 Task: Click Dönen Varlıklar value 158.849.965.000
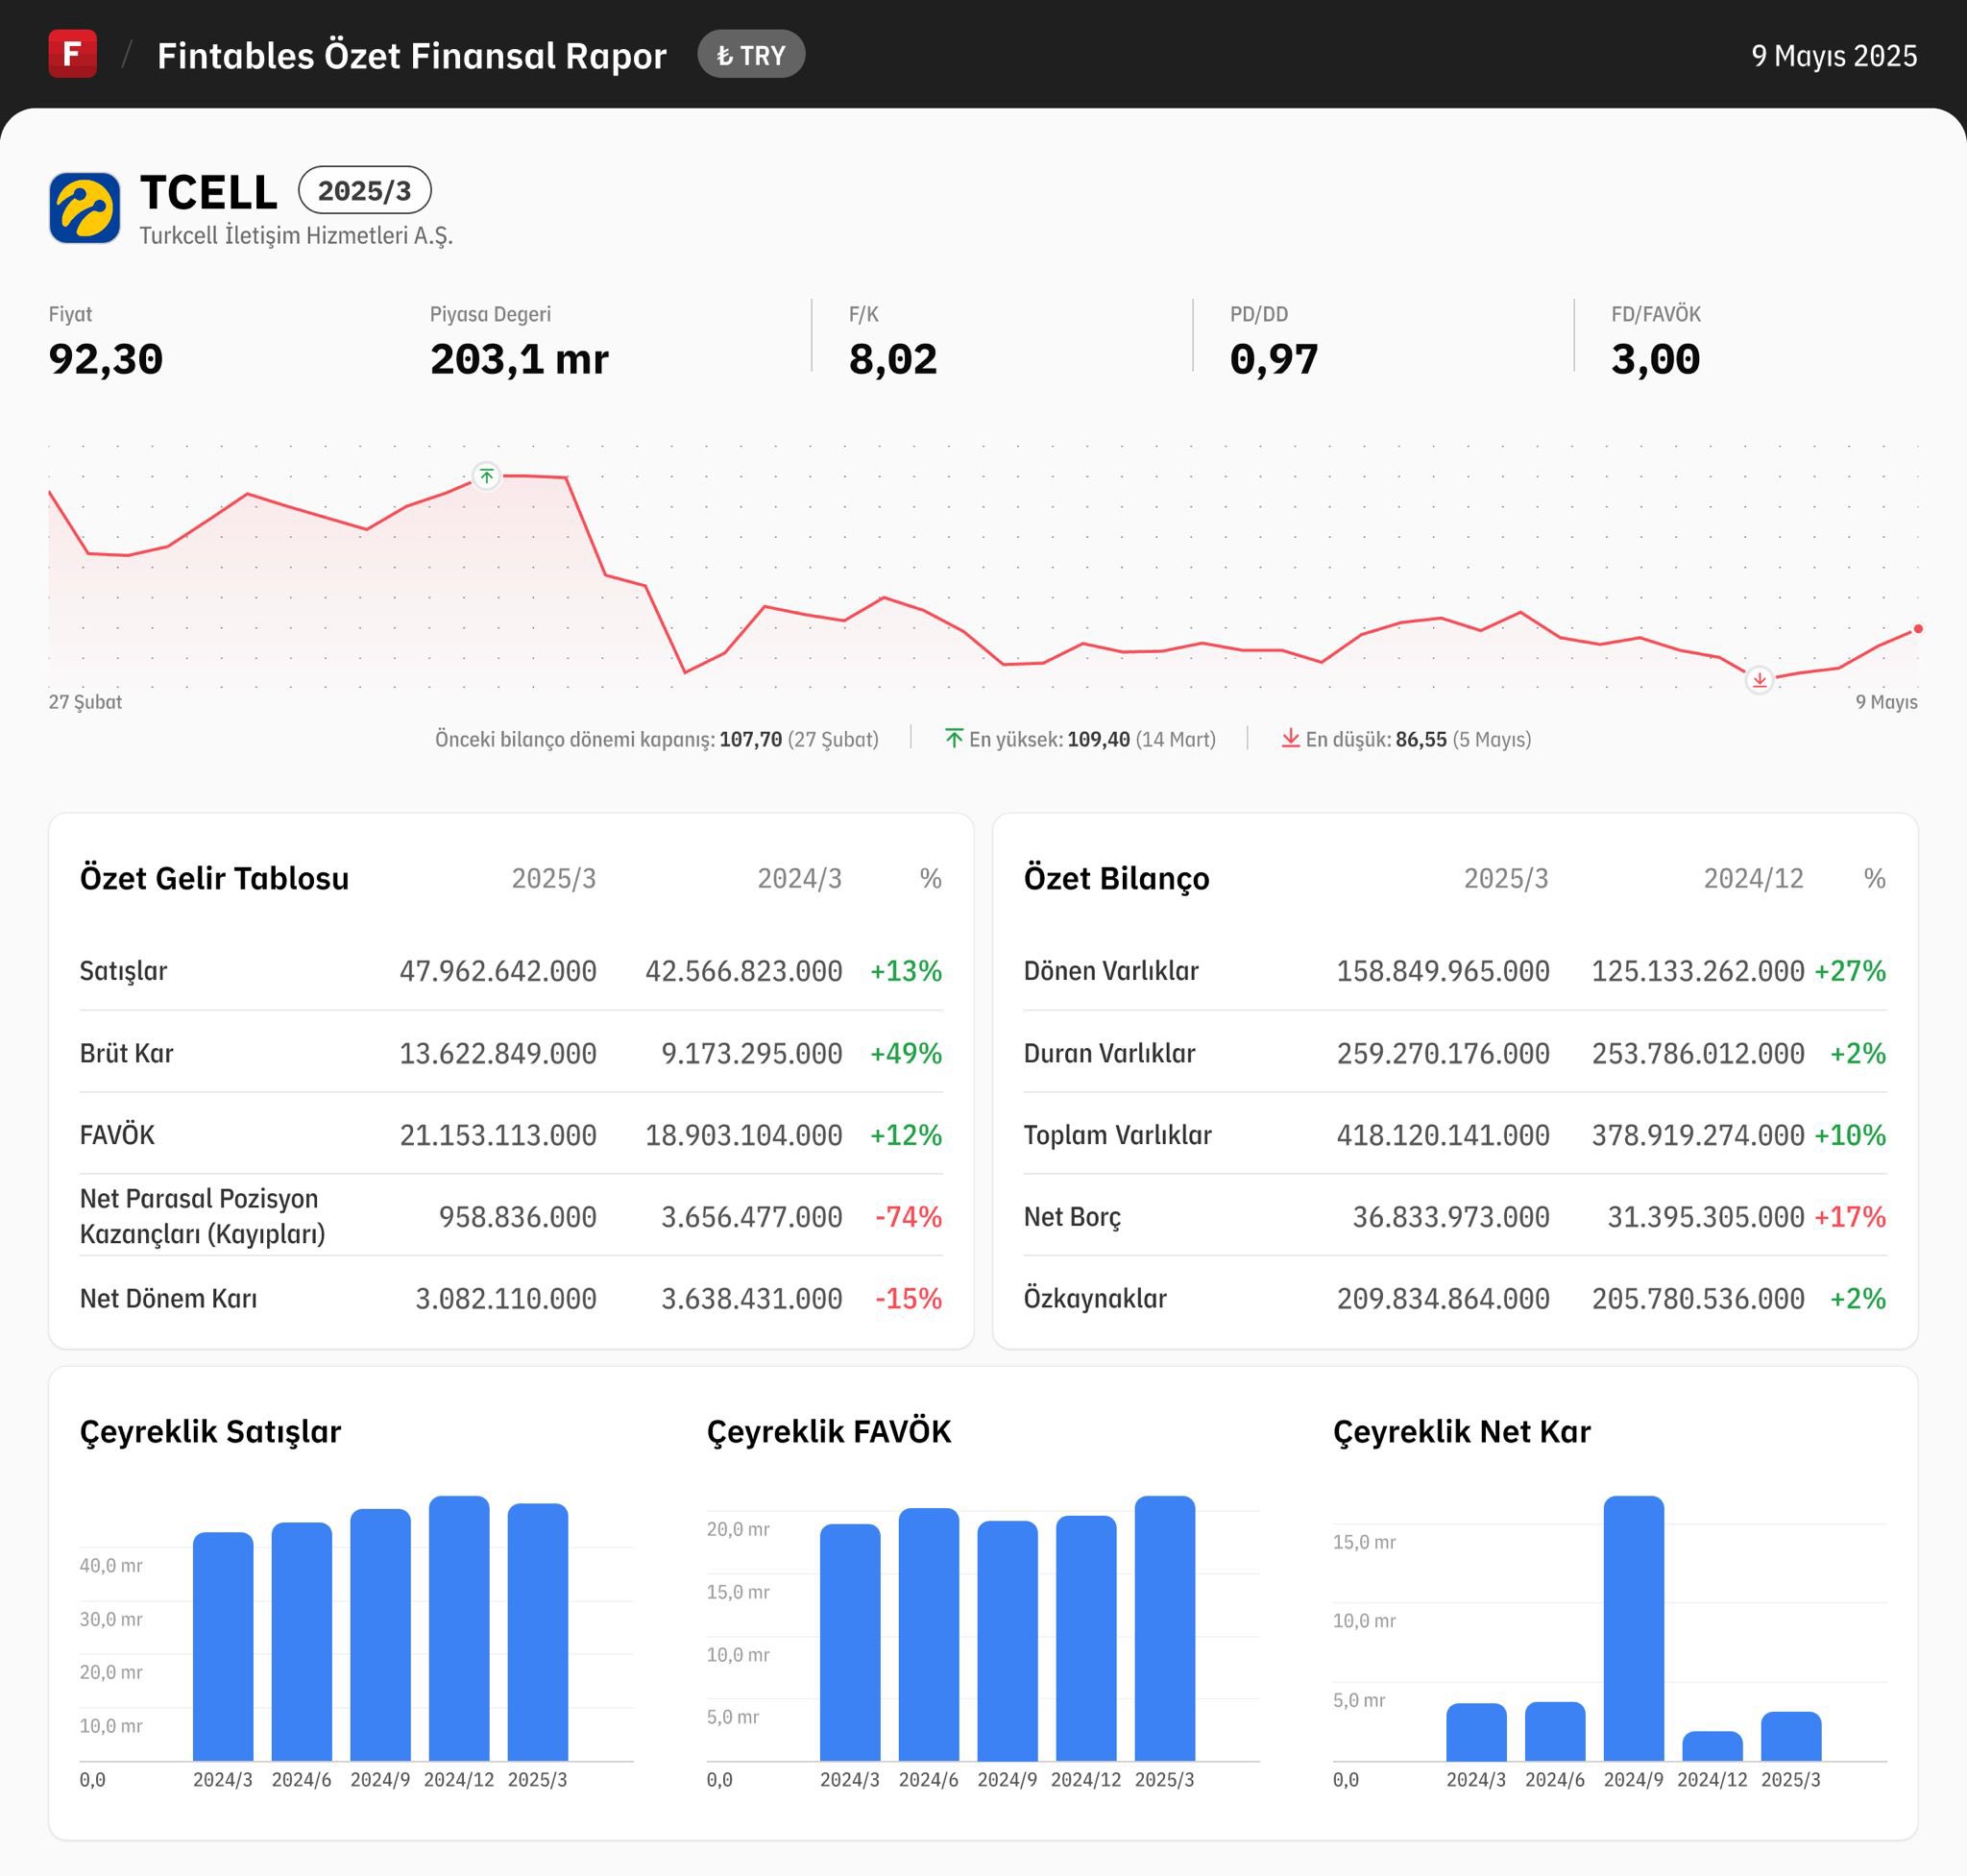1443,971
